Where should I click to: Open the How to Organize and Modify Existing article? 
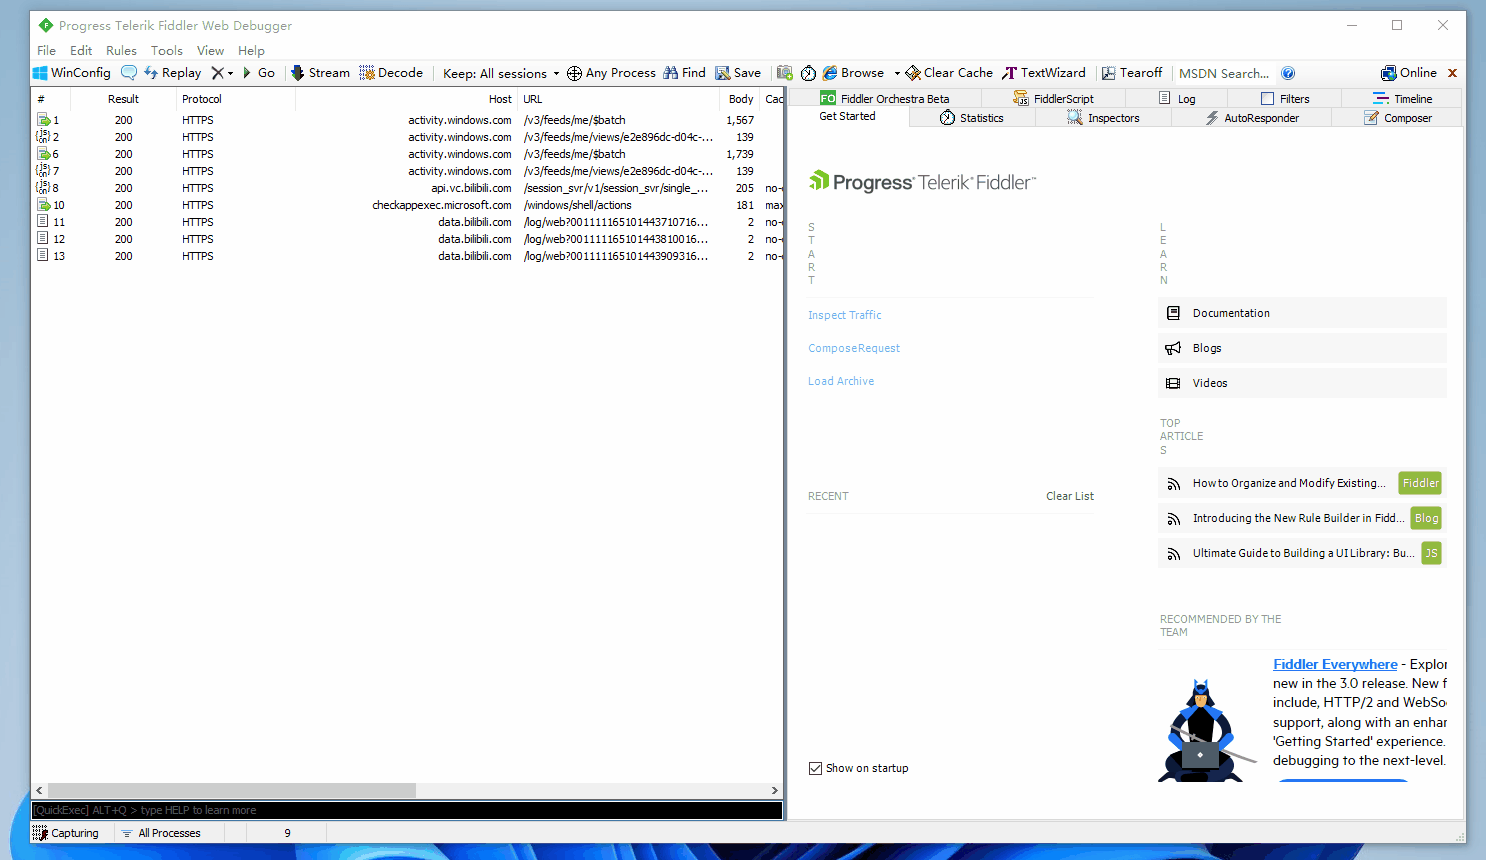pos(1302,483)
